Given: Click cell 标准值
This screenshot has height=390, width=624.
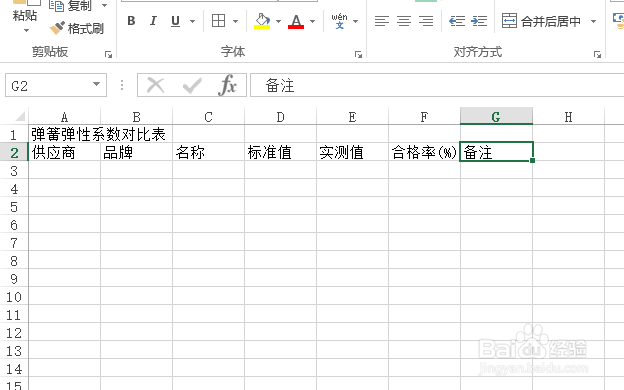Looking at the screenshot, I should [x=281, y=152].
